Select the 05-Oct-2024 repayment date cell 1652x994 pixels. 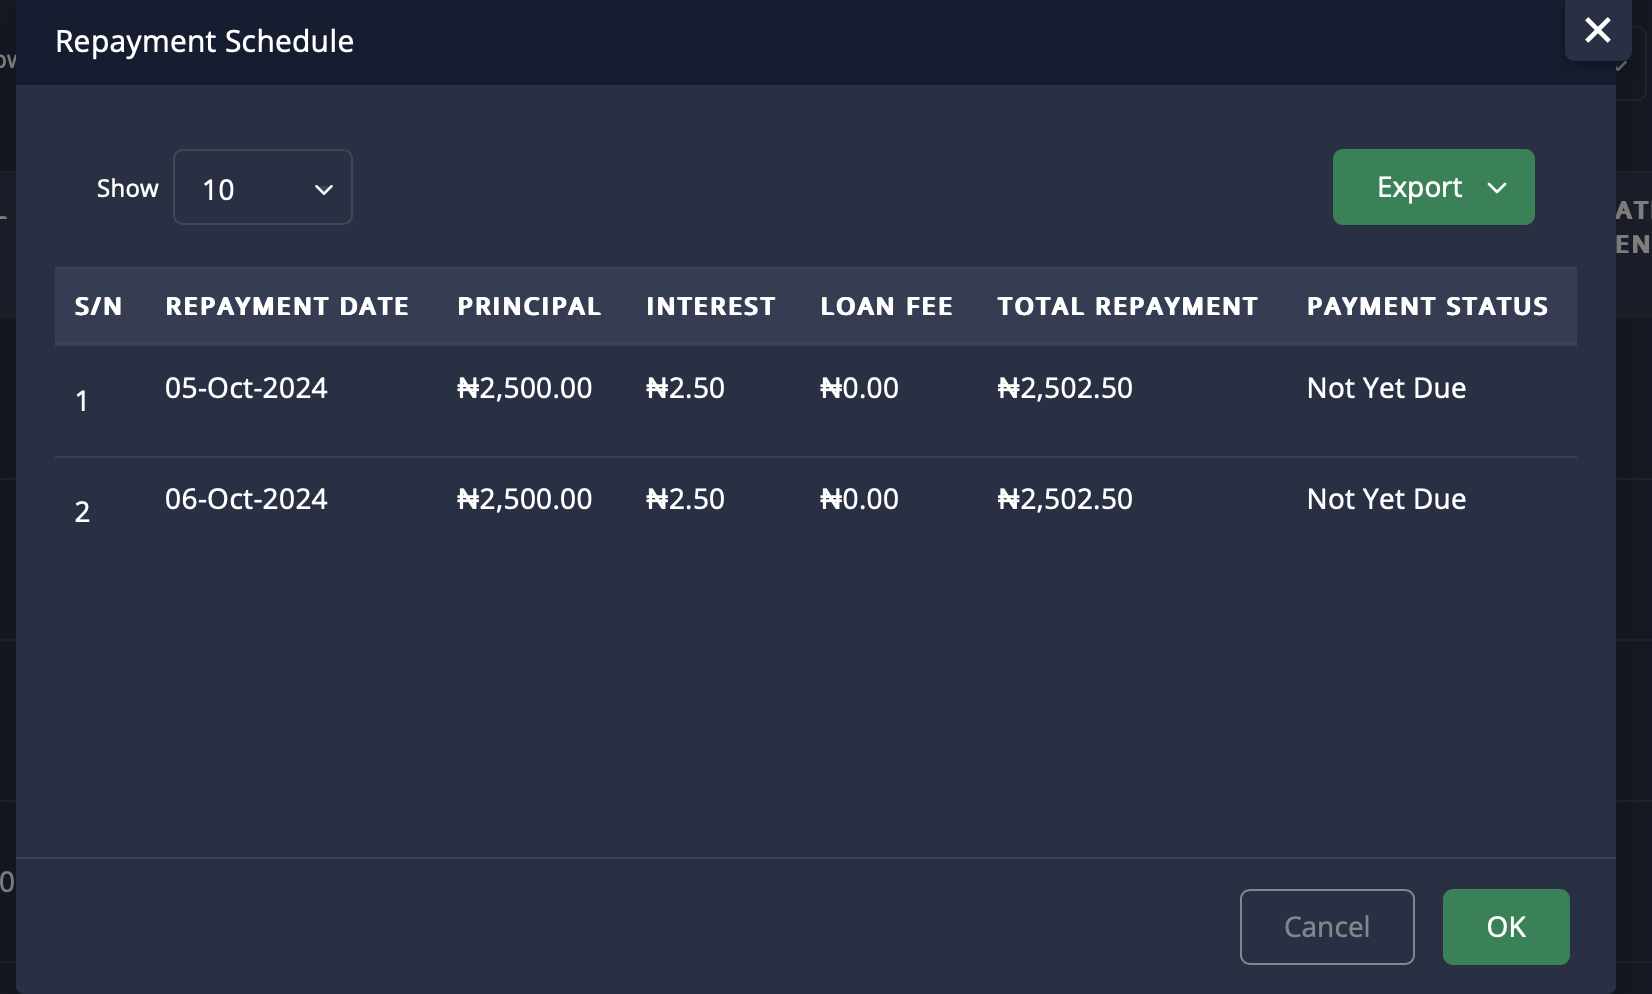246,388
